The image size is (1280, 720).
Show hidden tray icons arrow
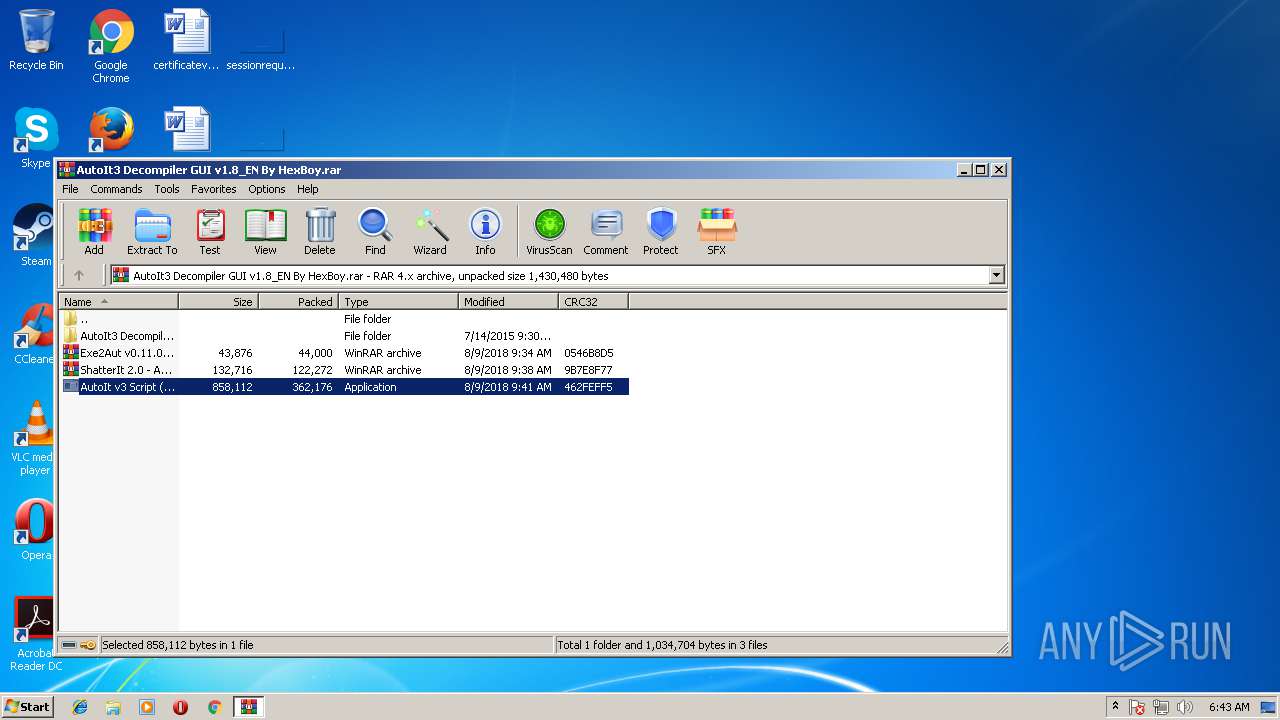[x=1115, y=706]
